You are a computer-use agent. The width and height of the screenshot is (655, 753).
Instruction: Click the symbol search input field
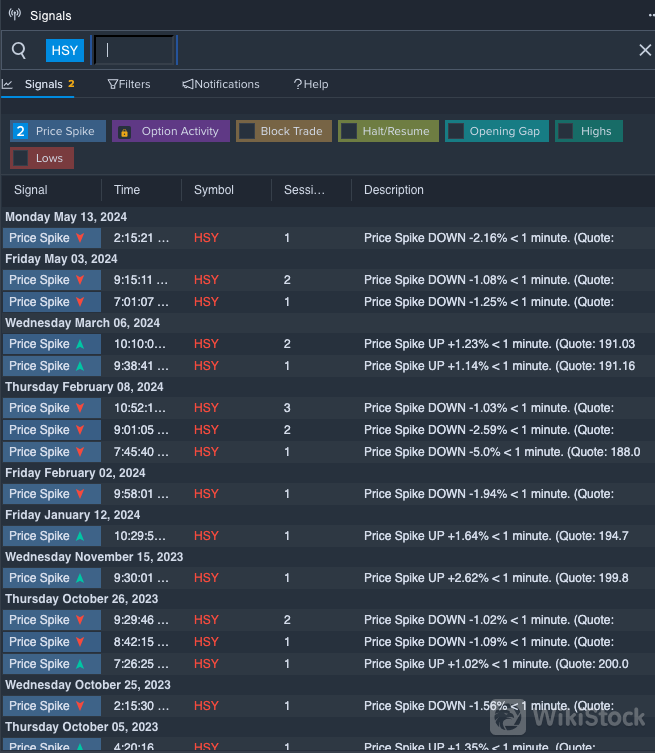click(x=134, y=50)
